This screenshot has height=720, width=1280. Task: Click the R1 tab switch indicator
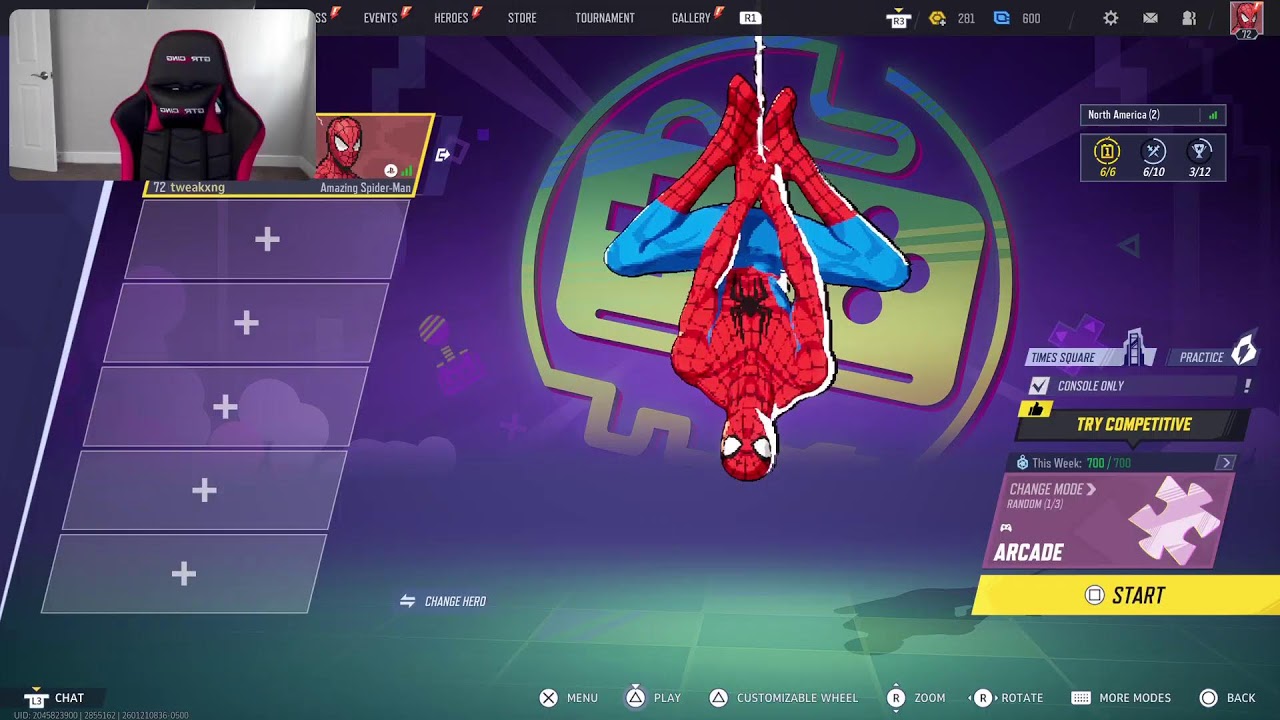pyautogui.click(x=750, y=18)
